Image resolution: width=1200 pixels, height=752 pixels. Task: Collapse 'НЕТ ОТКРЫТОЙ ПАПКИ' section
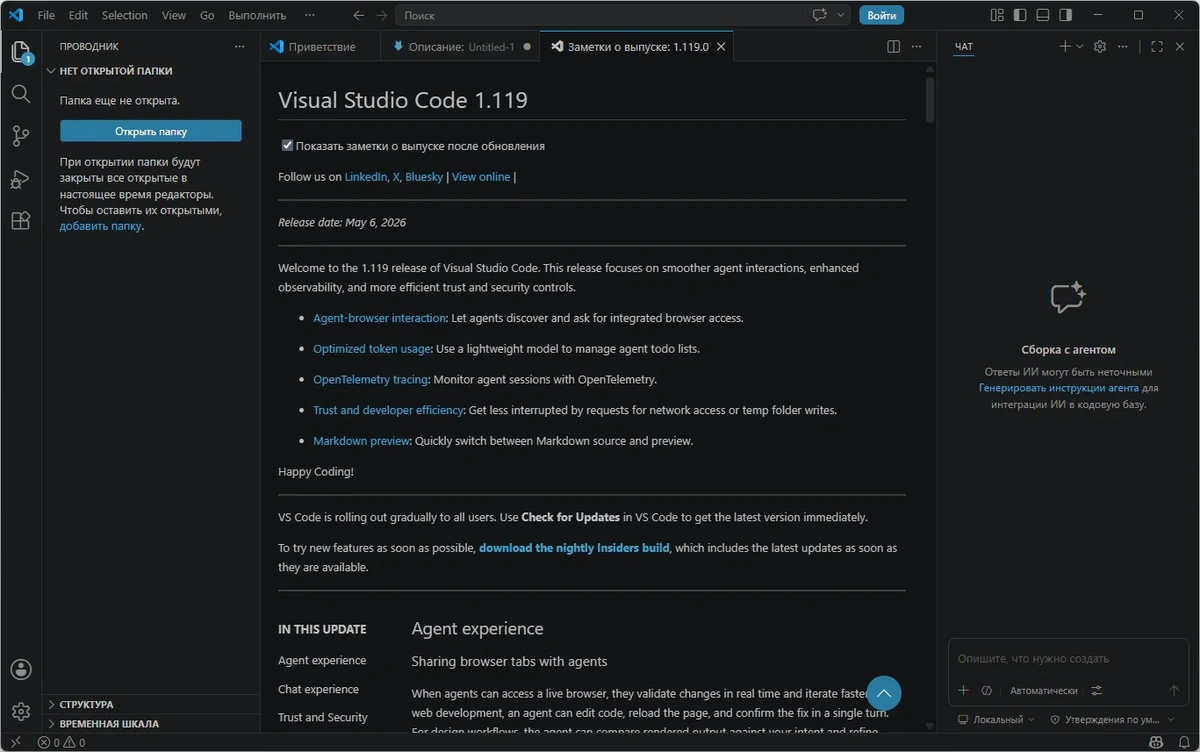coord(152,71)
